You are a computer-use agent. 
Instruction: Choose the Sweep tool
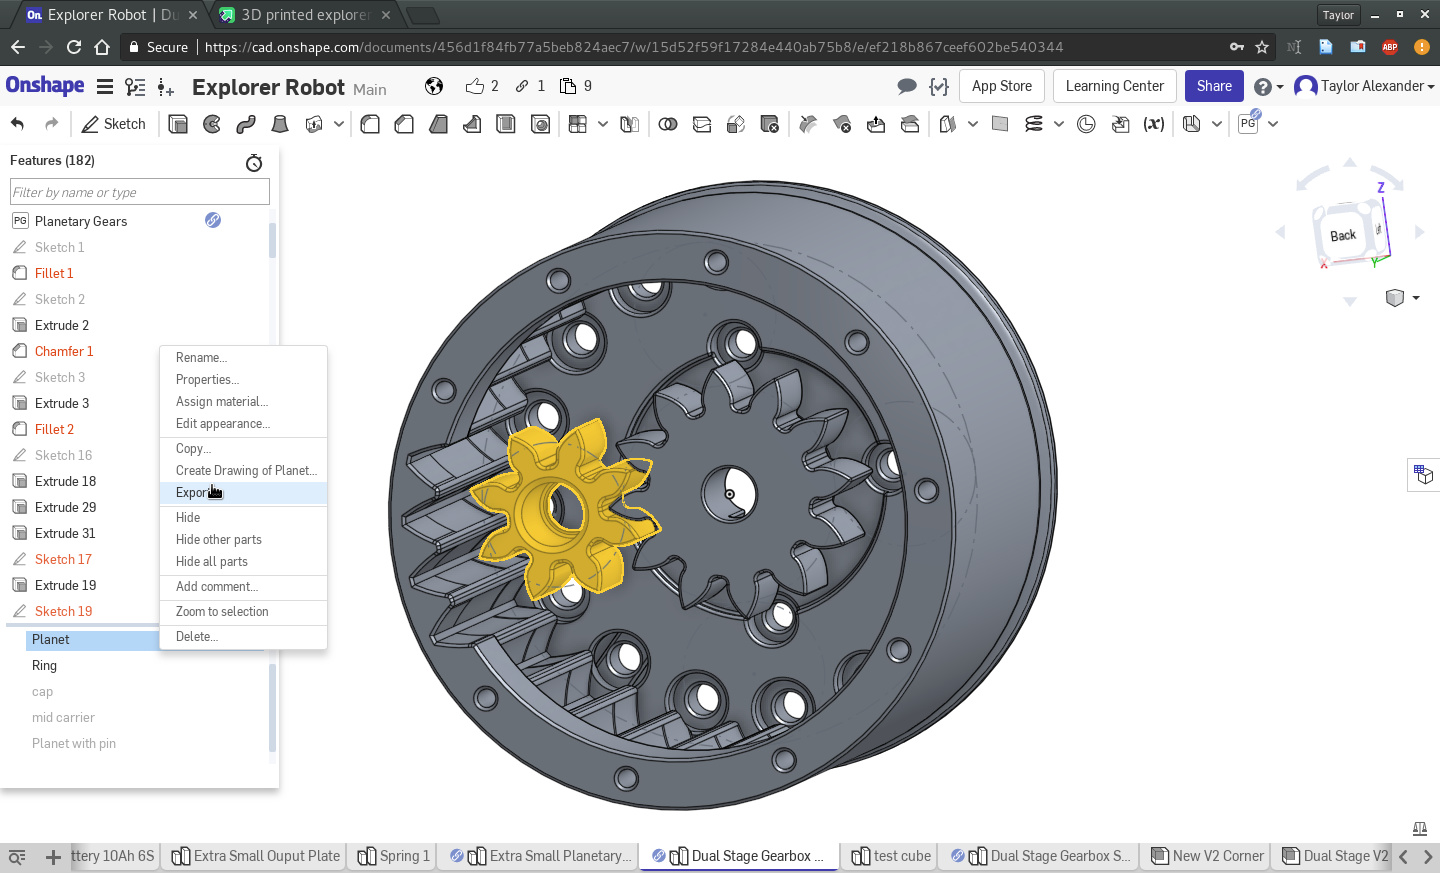pos(246,124)
